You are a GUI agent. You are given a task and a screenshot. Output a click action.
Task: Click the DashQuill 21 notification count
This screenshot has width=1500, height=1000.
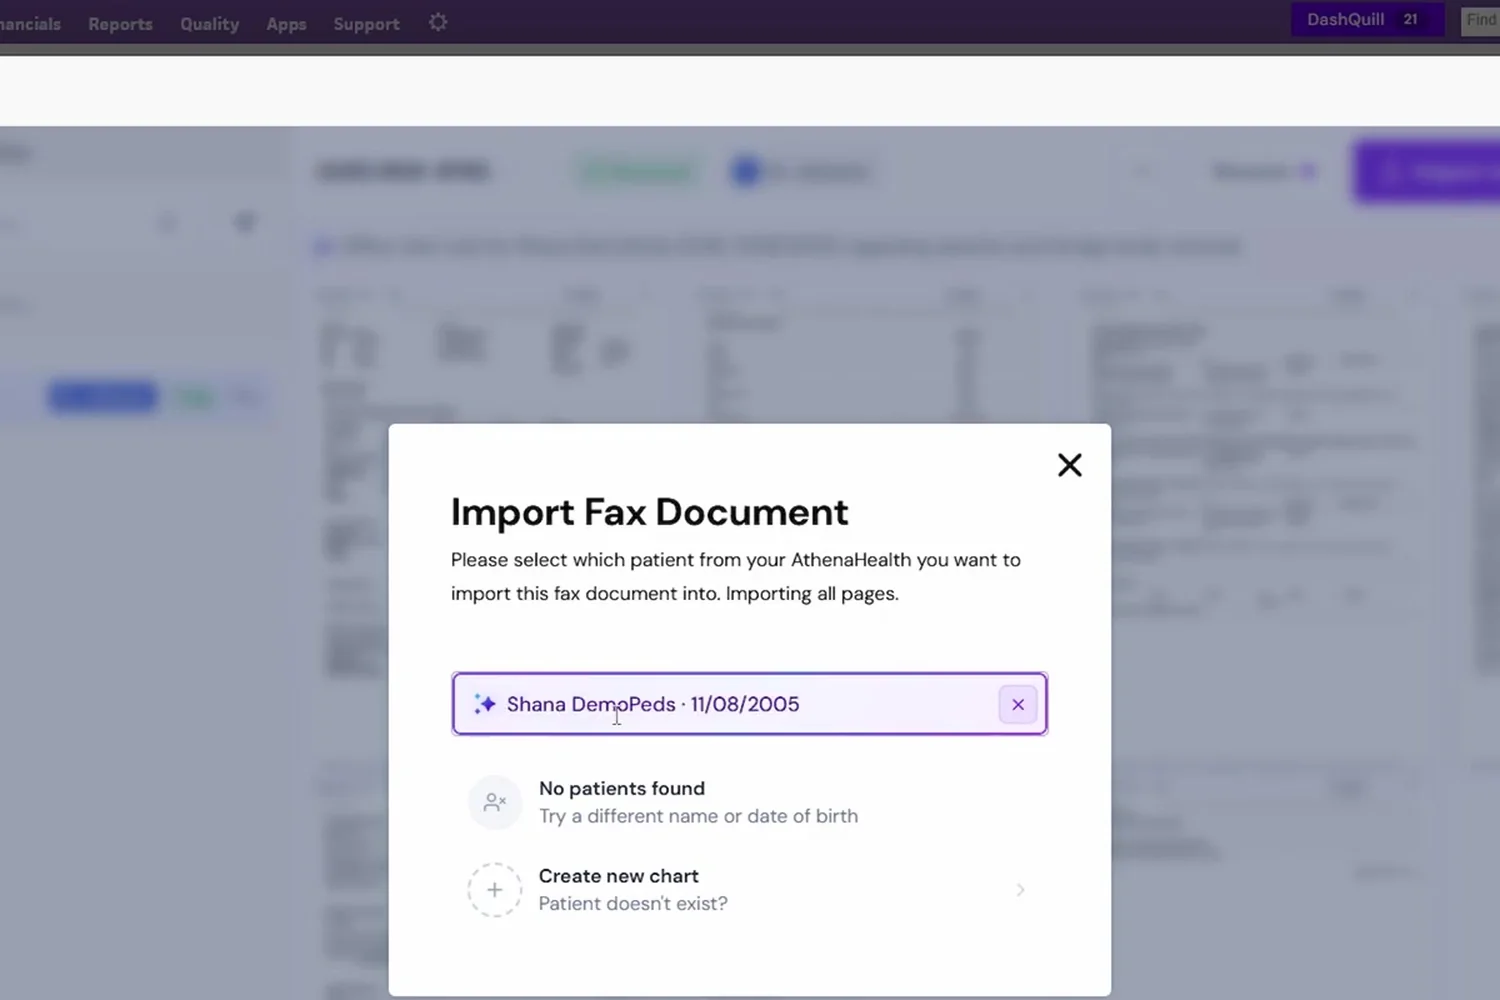pos(1410,20)
